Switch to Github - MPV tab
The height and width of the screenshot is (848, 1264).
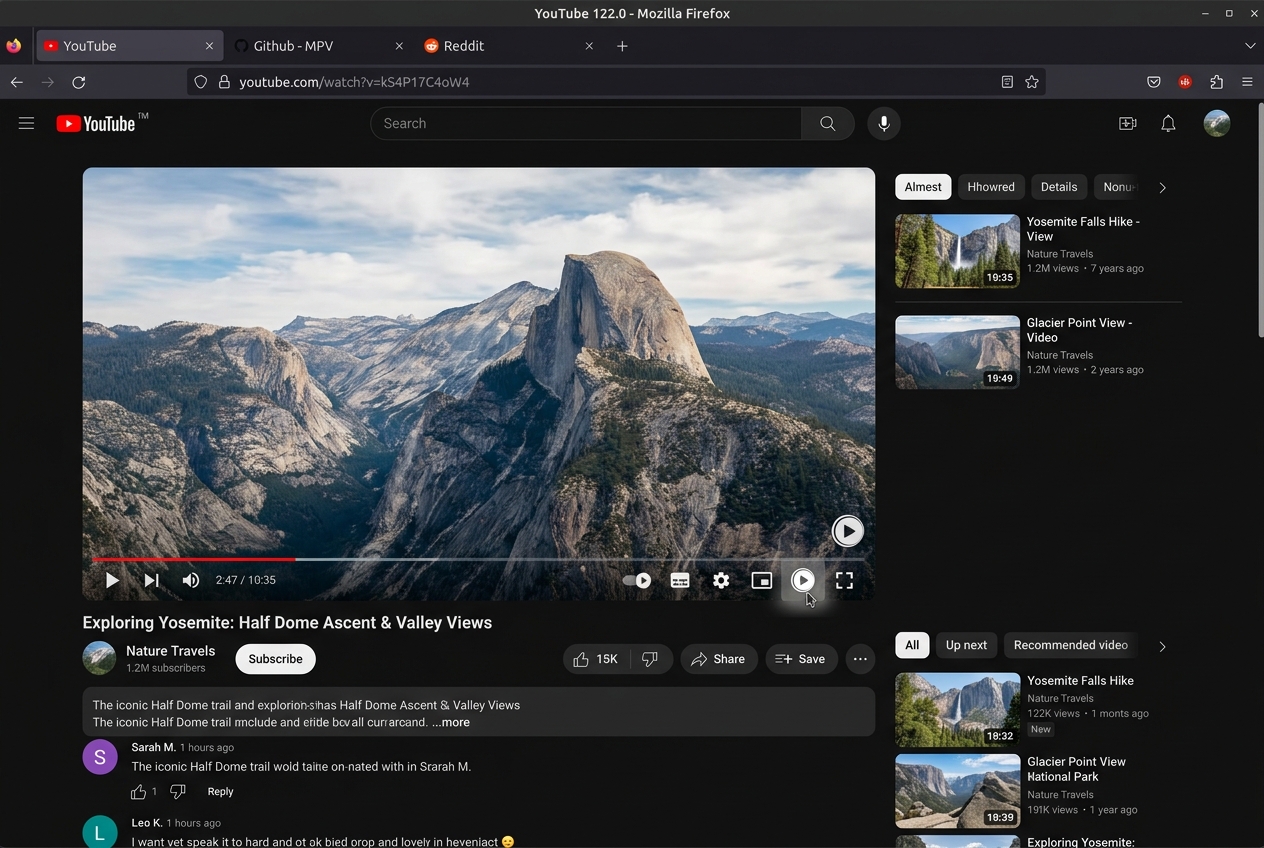tap(318, 46)
